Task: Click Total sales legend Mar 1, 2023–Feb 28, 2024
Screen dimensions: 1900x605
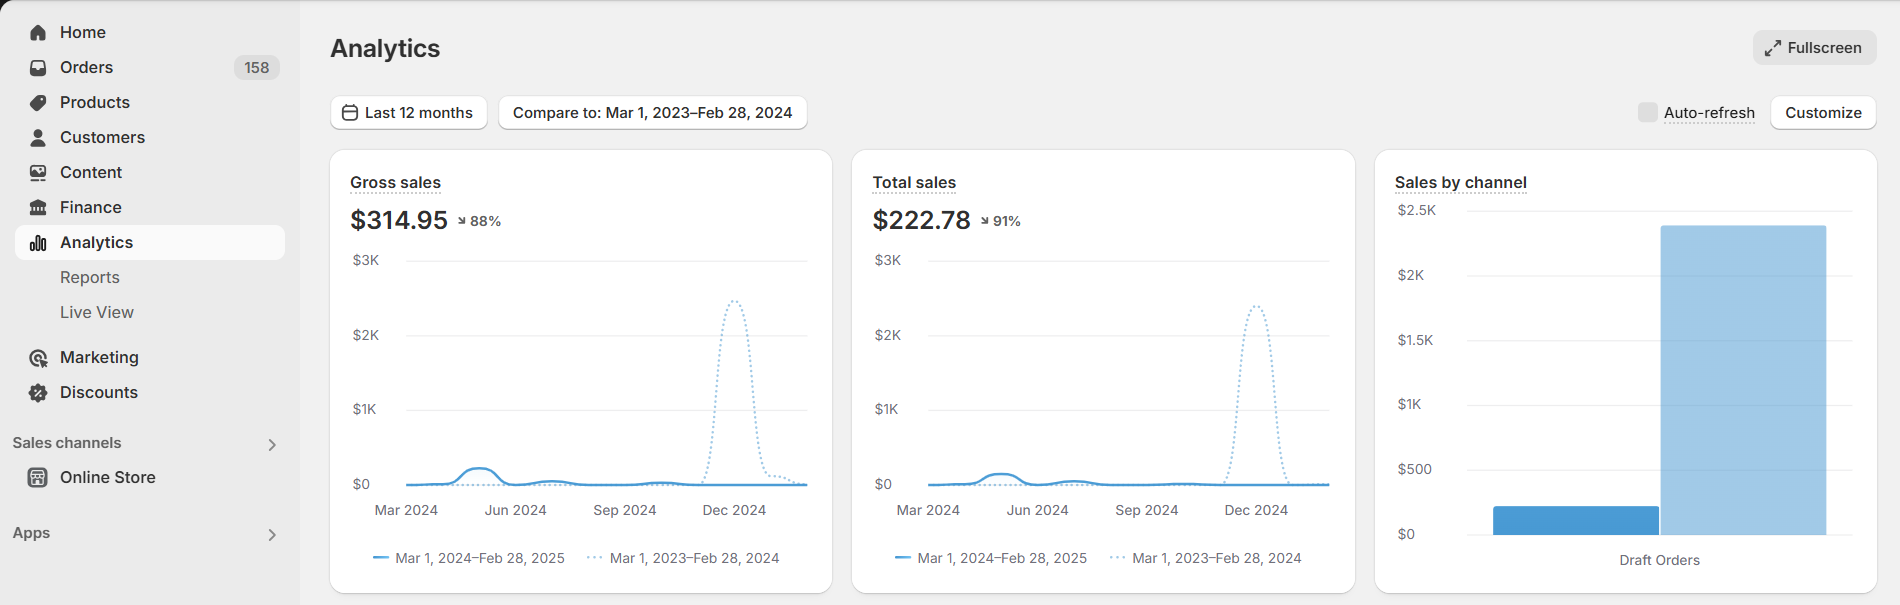Action: (x=1205, y=558)
